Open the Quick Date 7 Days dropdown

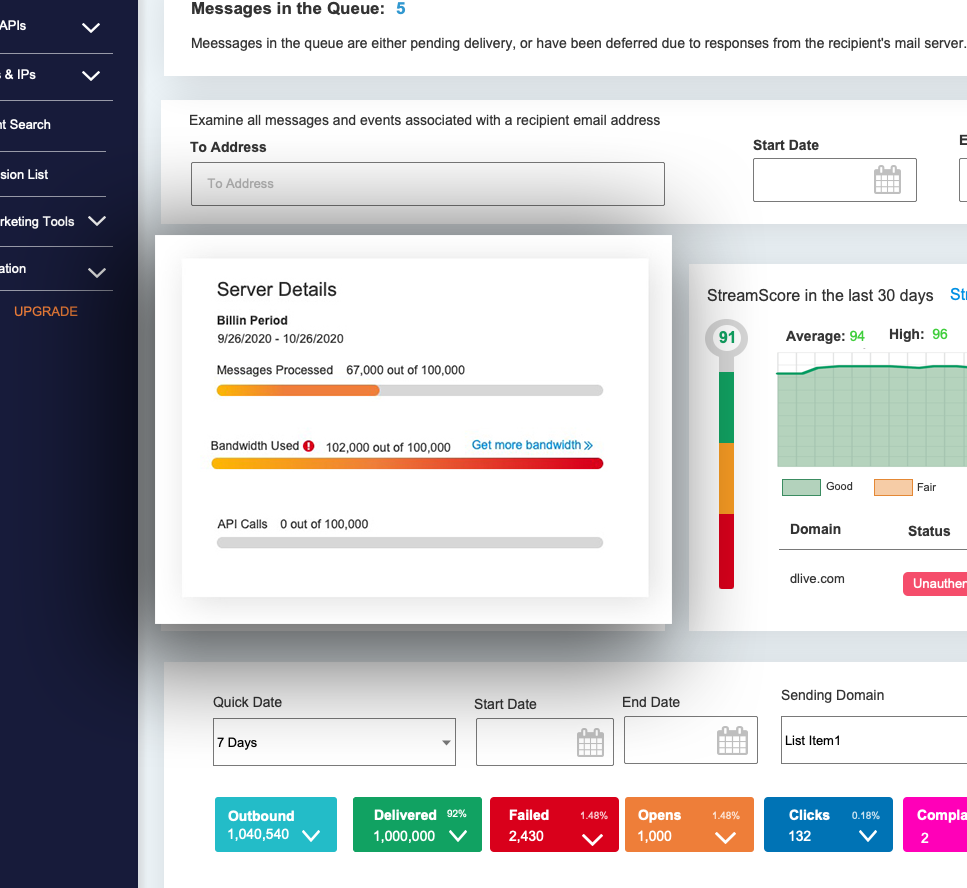click(334, 742)
